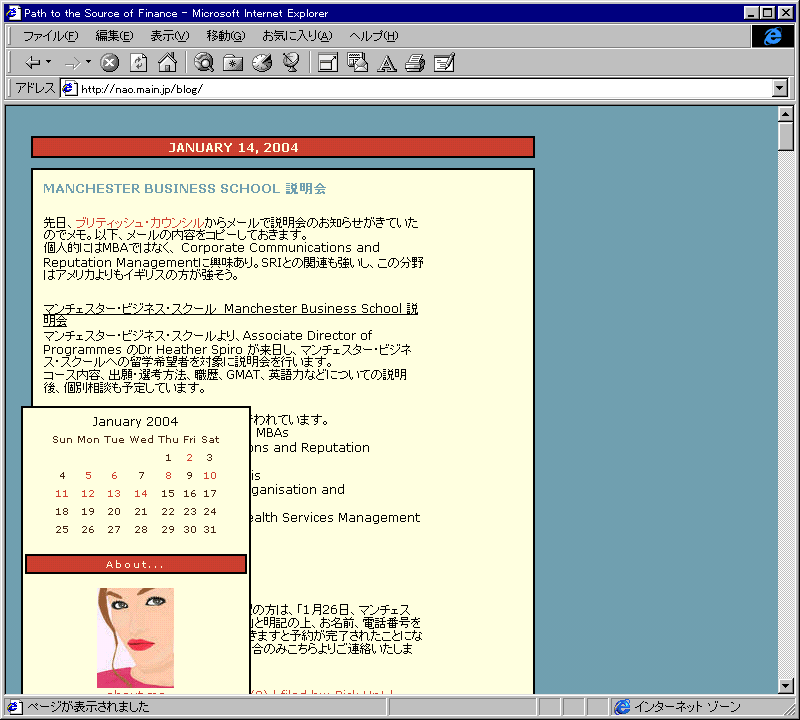800x720 pixels.
Task: Click the January 2004 calendar title
Action: point(135,421)
